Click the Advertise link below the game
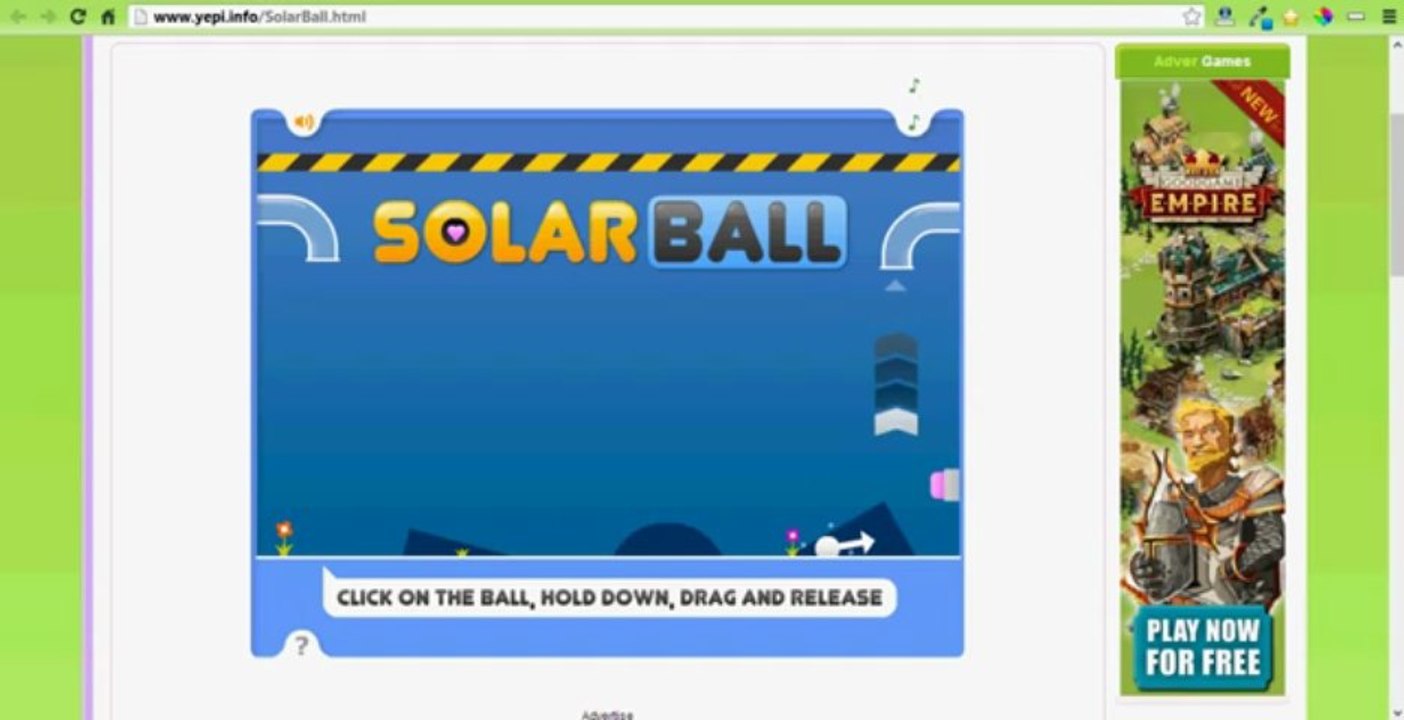The height and width of the screenshot is (720, 1404). pyautogui.click(x=607, y=714)
